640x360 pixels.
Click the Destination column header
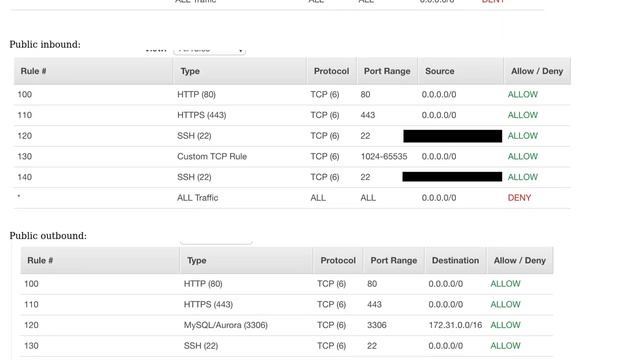tap(456, 260)
